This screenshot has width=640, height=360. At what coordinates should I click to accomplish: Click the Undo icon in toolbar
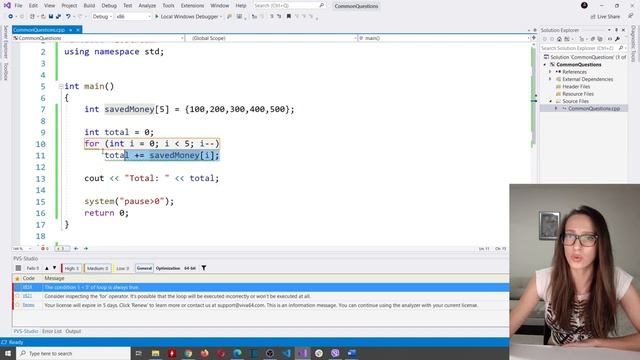(x=68, y=17)
